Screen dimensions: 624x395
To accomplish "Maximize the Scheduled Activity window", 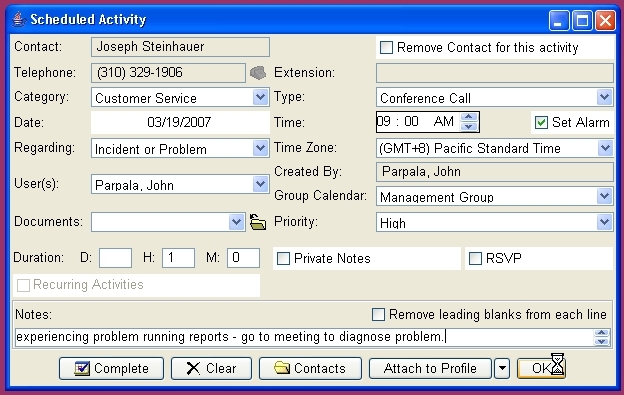I will point(582,20).
